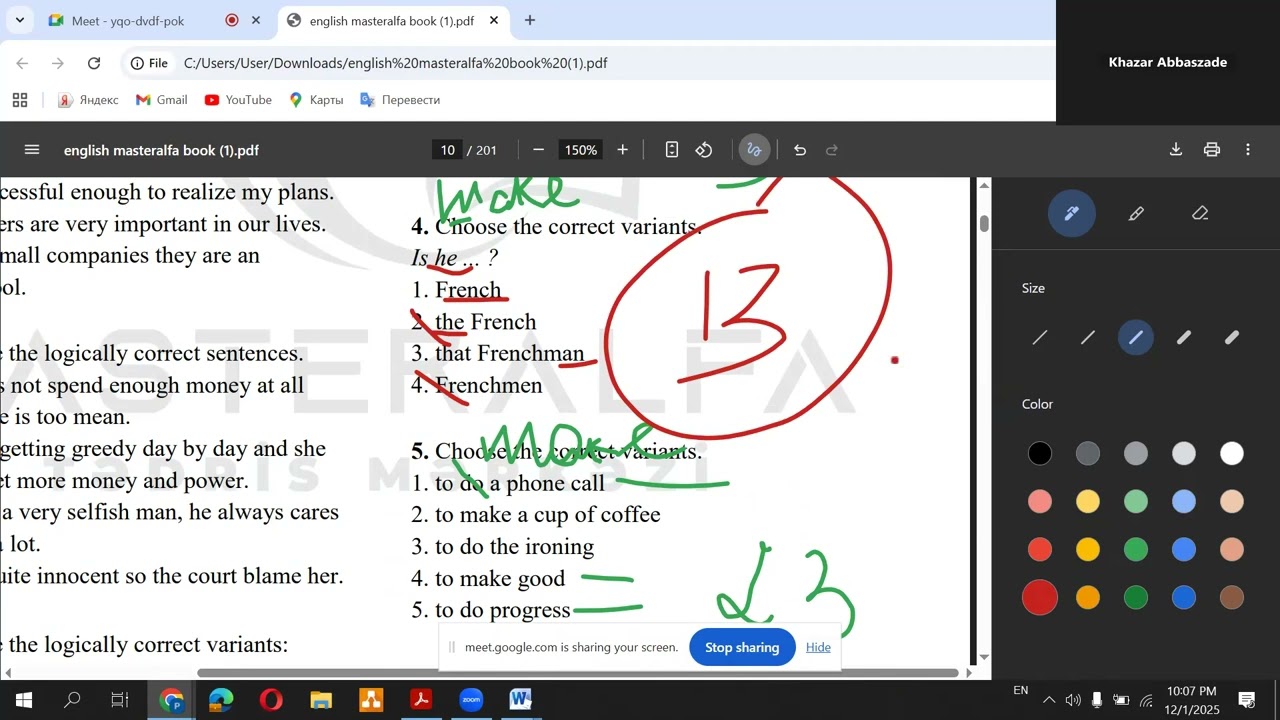This screenshot has height=720, width=1280.
Task: Download the PDF file
Action: point(1176,150)
